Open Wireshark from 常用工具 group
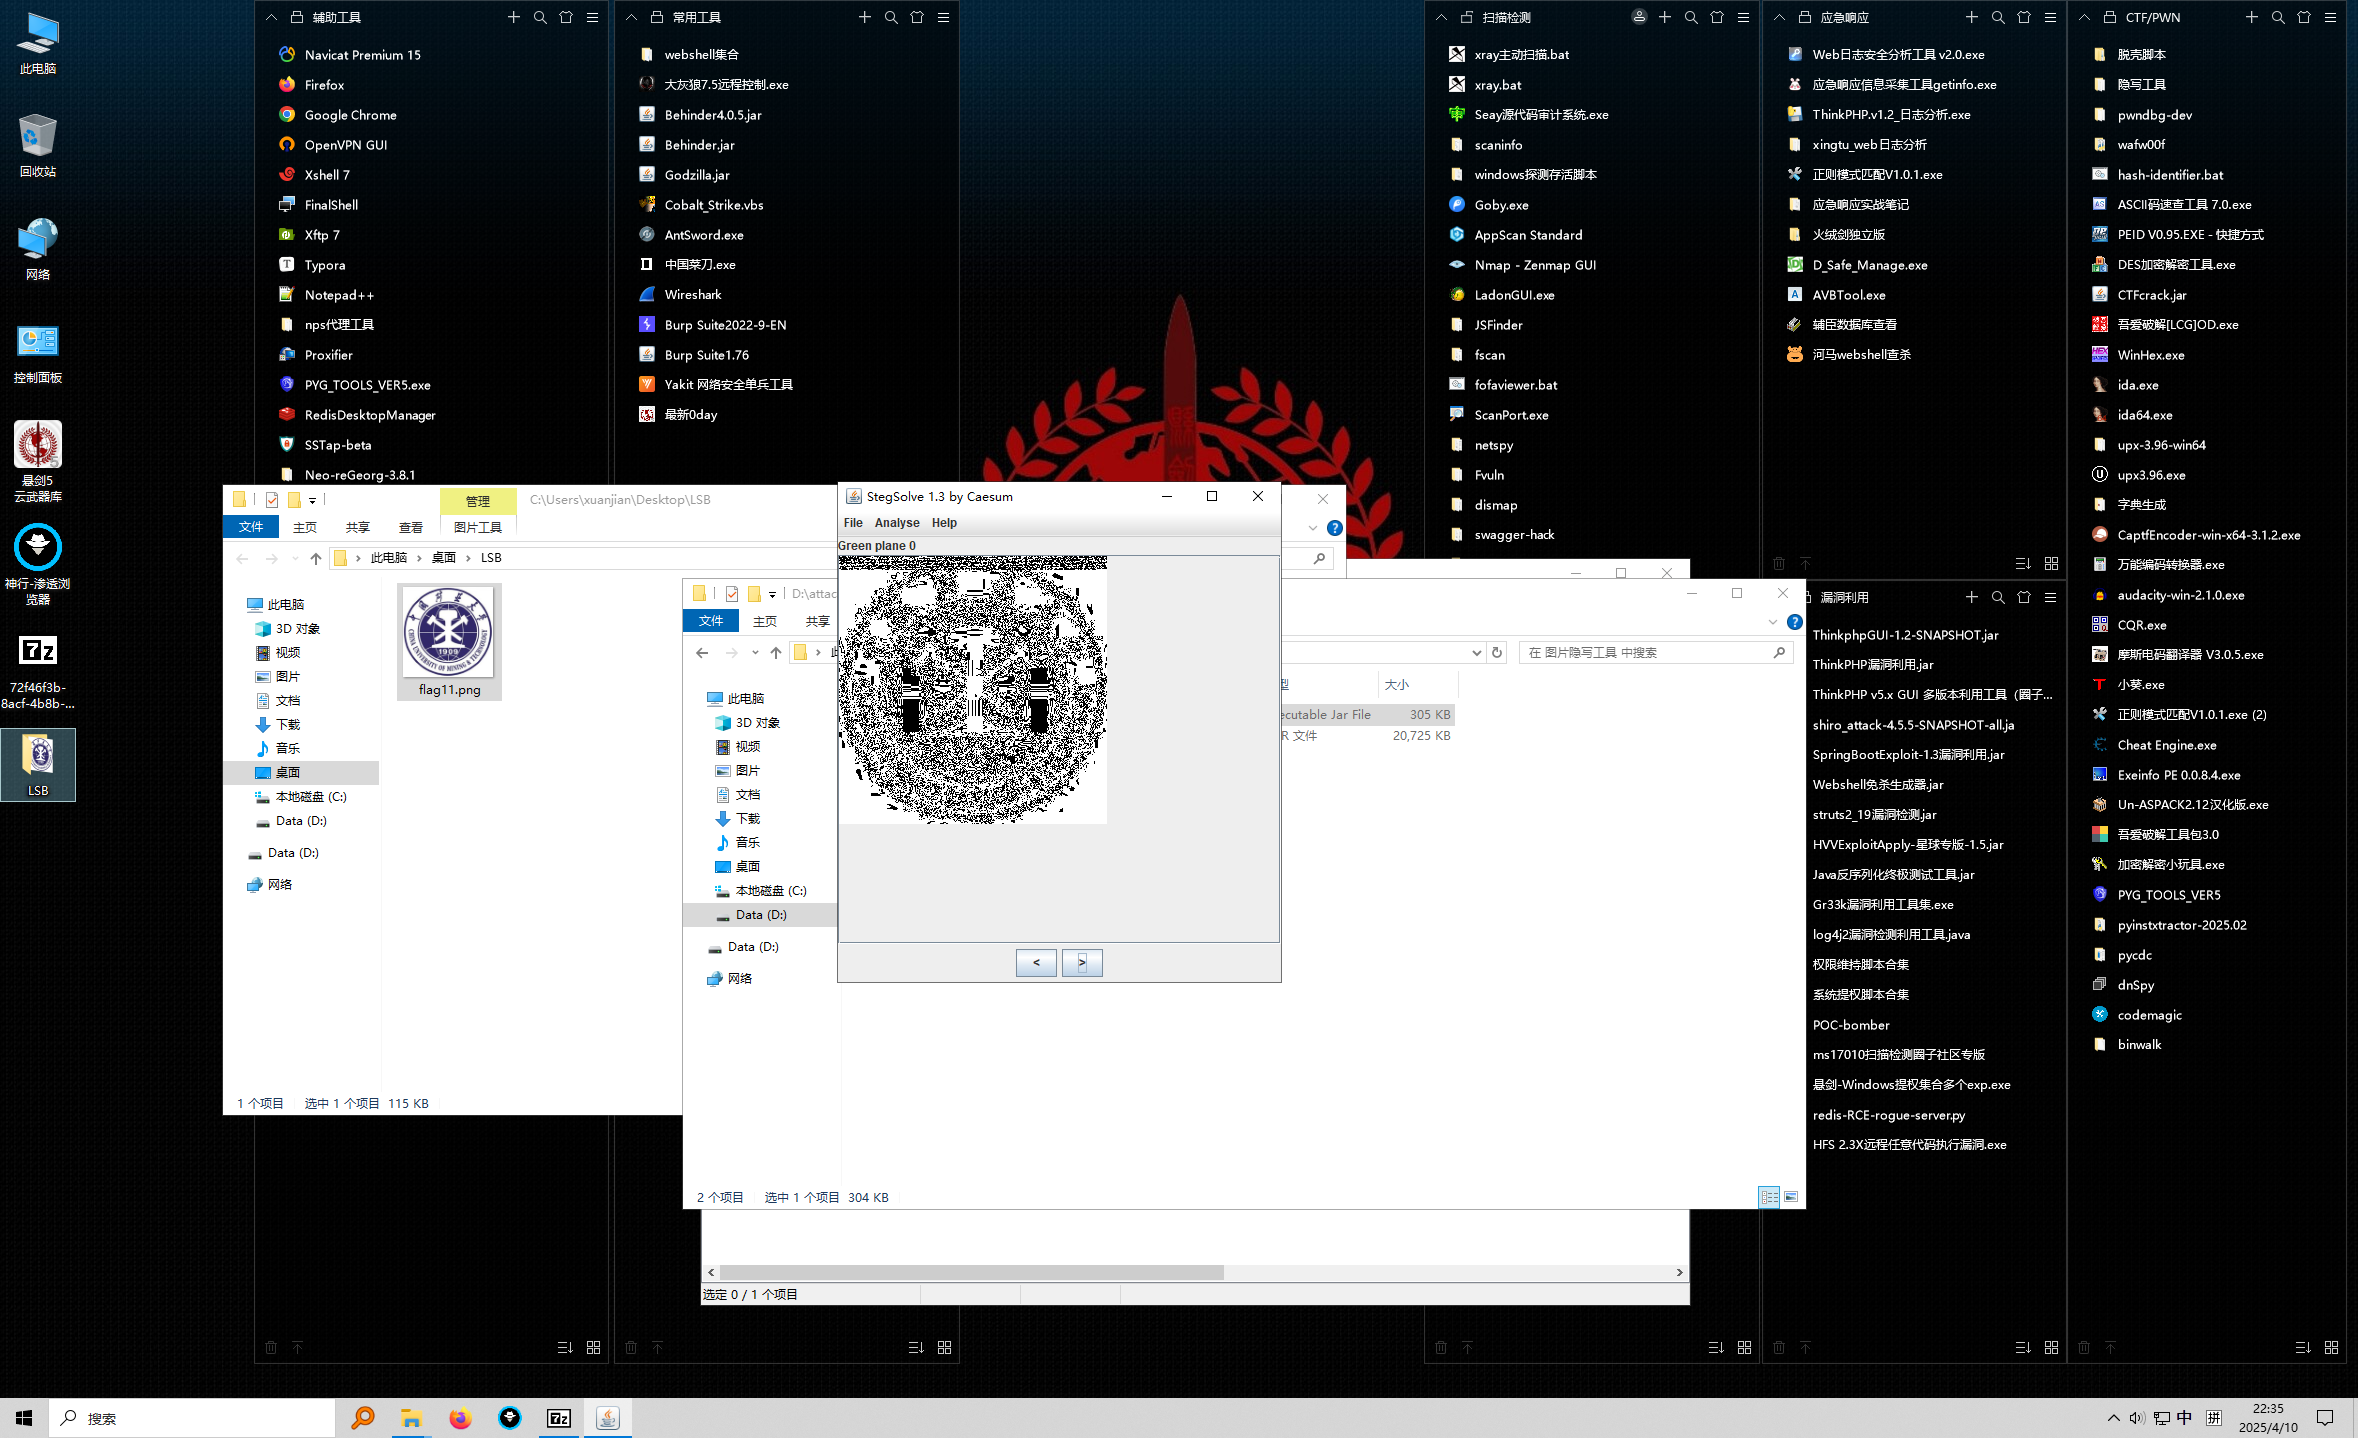The image size is (2358, 1438). (x=693, y=294)
